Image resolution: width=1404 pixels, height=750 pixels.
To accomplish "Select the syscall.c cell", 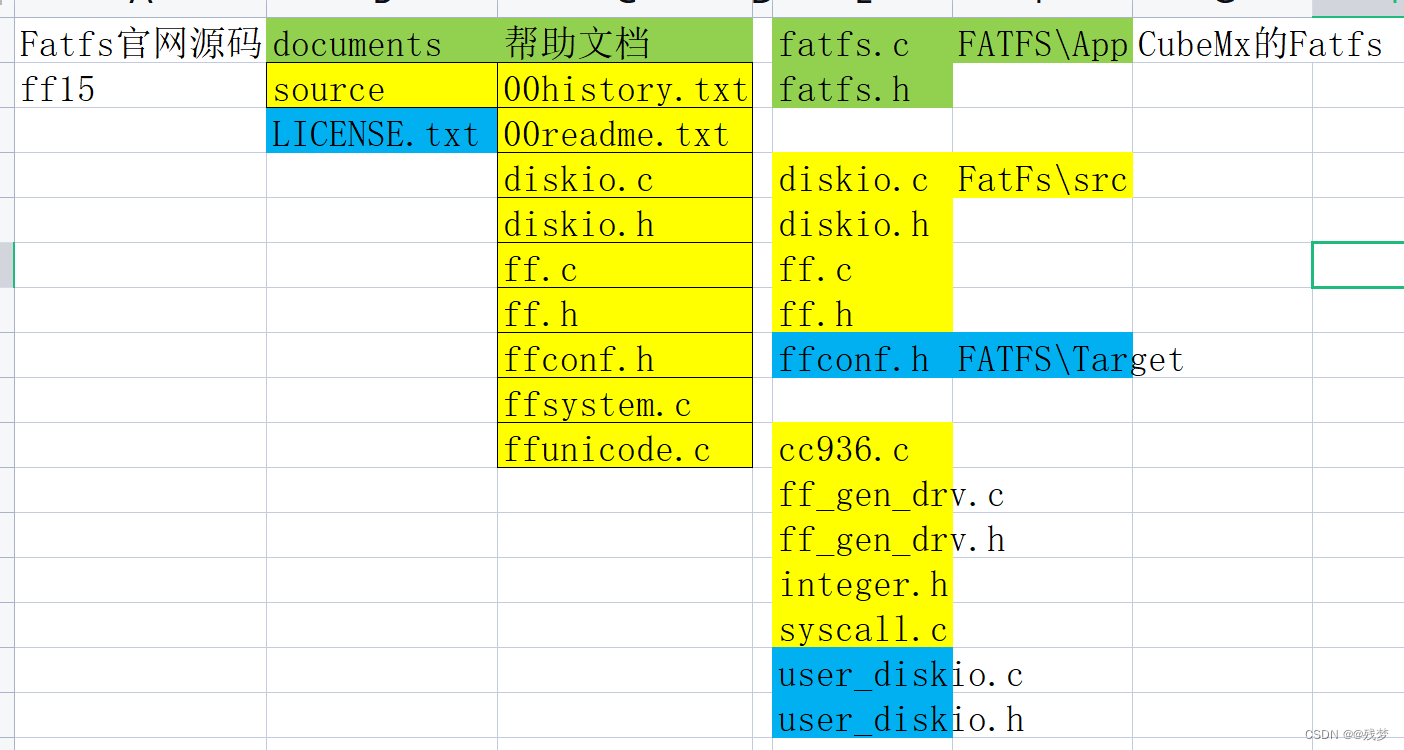I will tap(862, 626).
